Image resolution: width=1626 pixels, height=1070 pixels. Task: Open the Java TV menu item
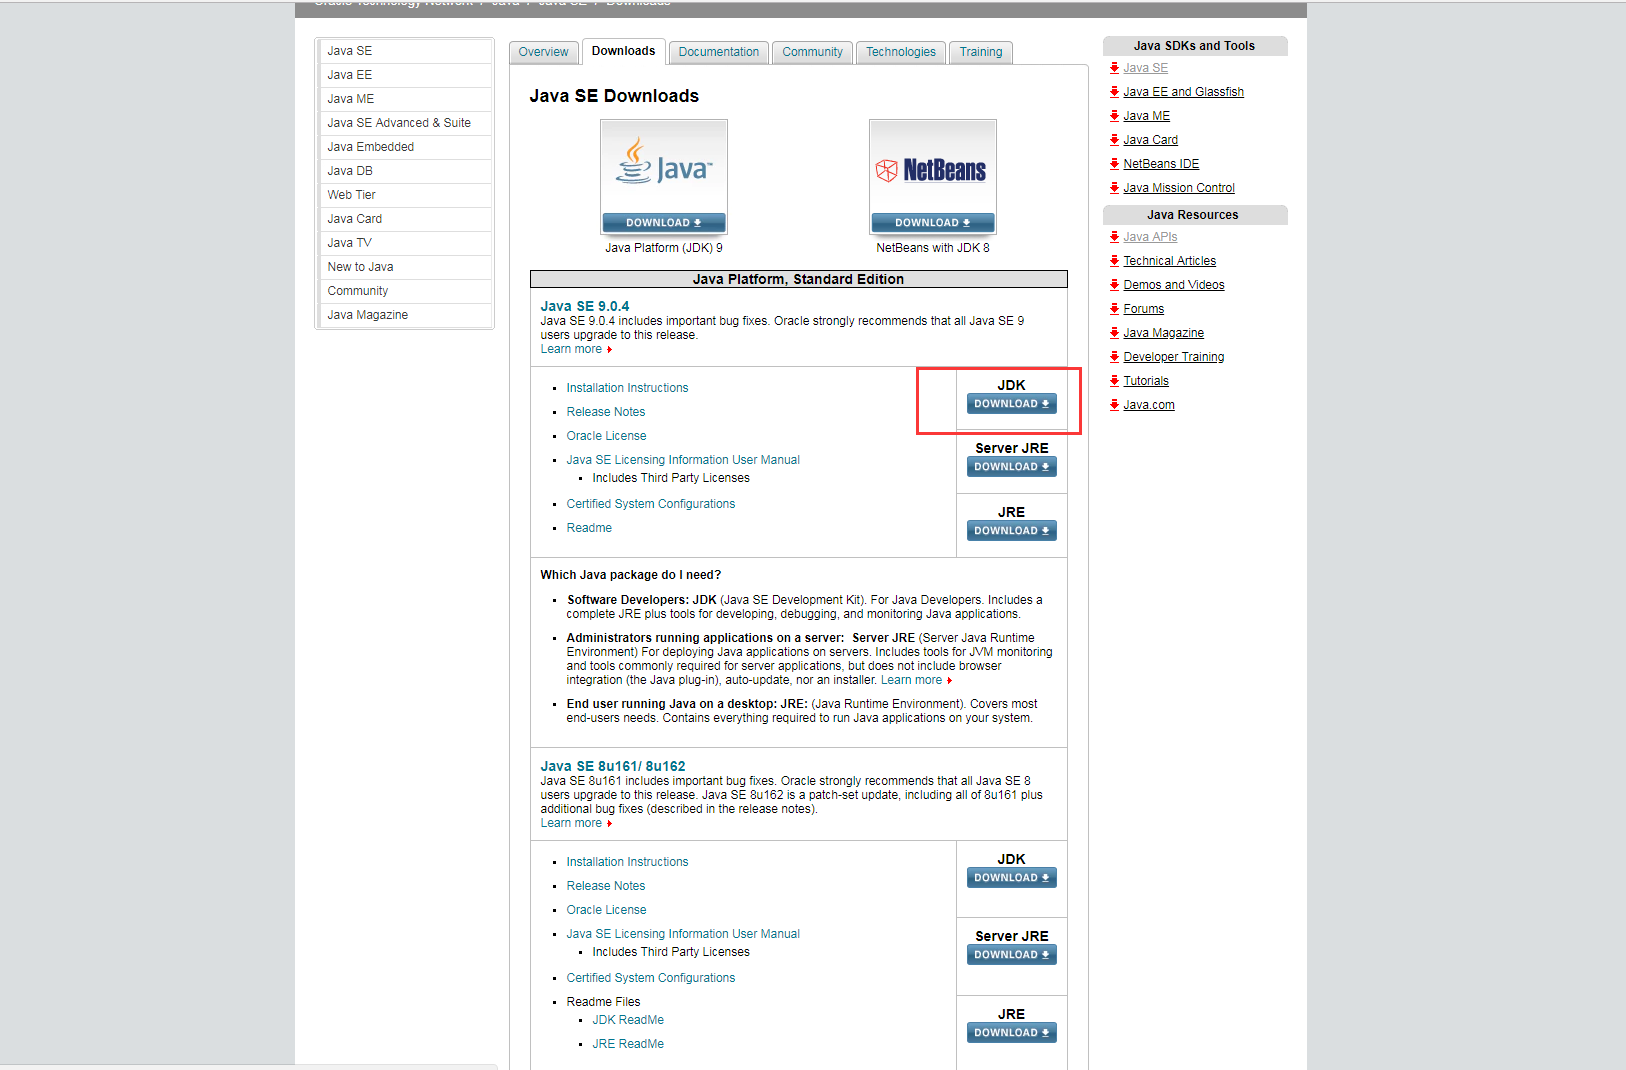[404, 243]
